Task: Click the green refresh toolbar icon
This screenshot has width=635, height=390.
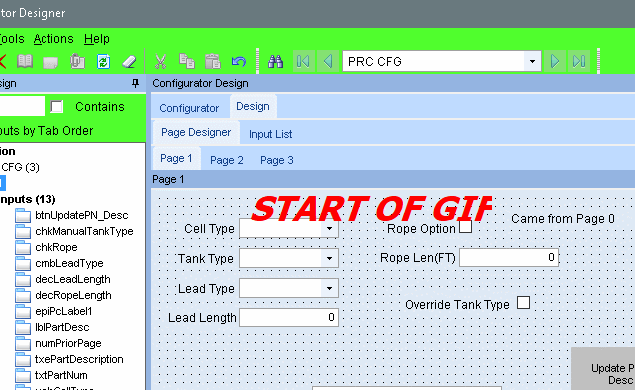Action: 104,62
